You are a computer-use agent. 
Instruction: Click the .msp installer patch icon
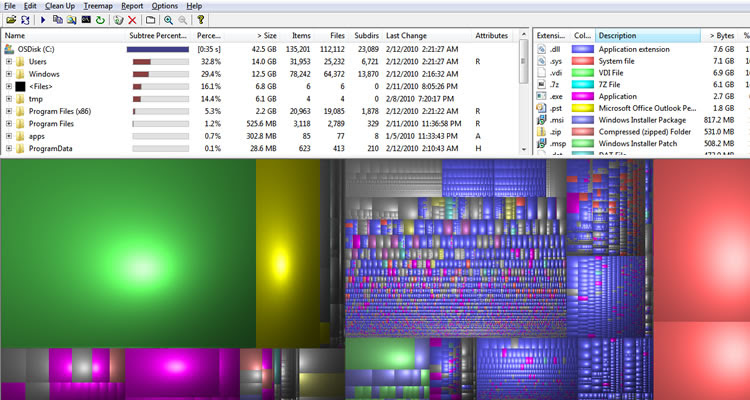[x=541, y=143]
